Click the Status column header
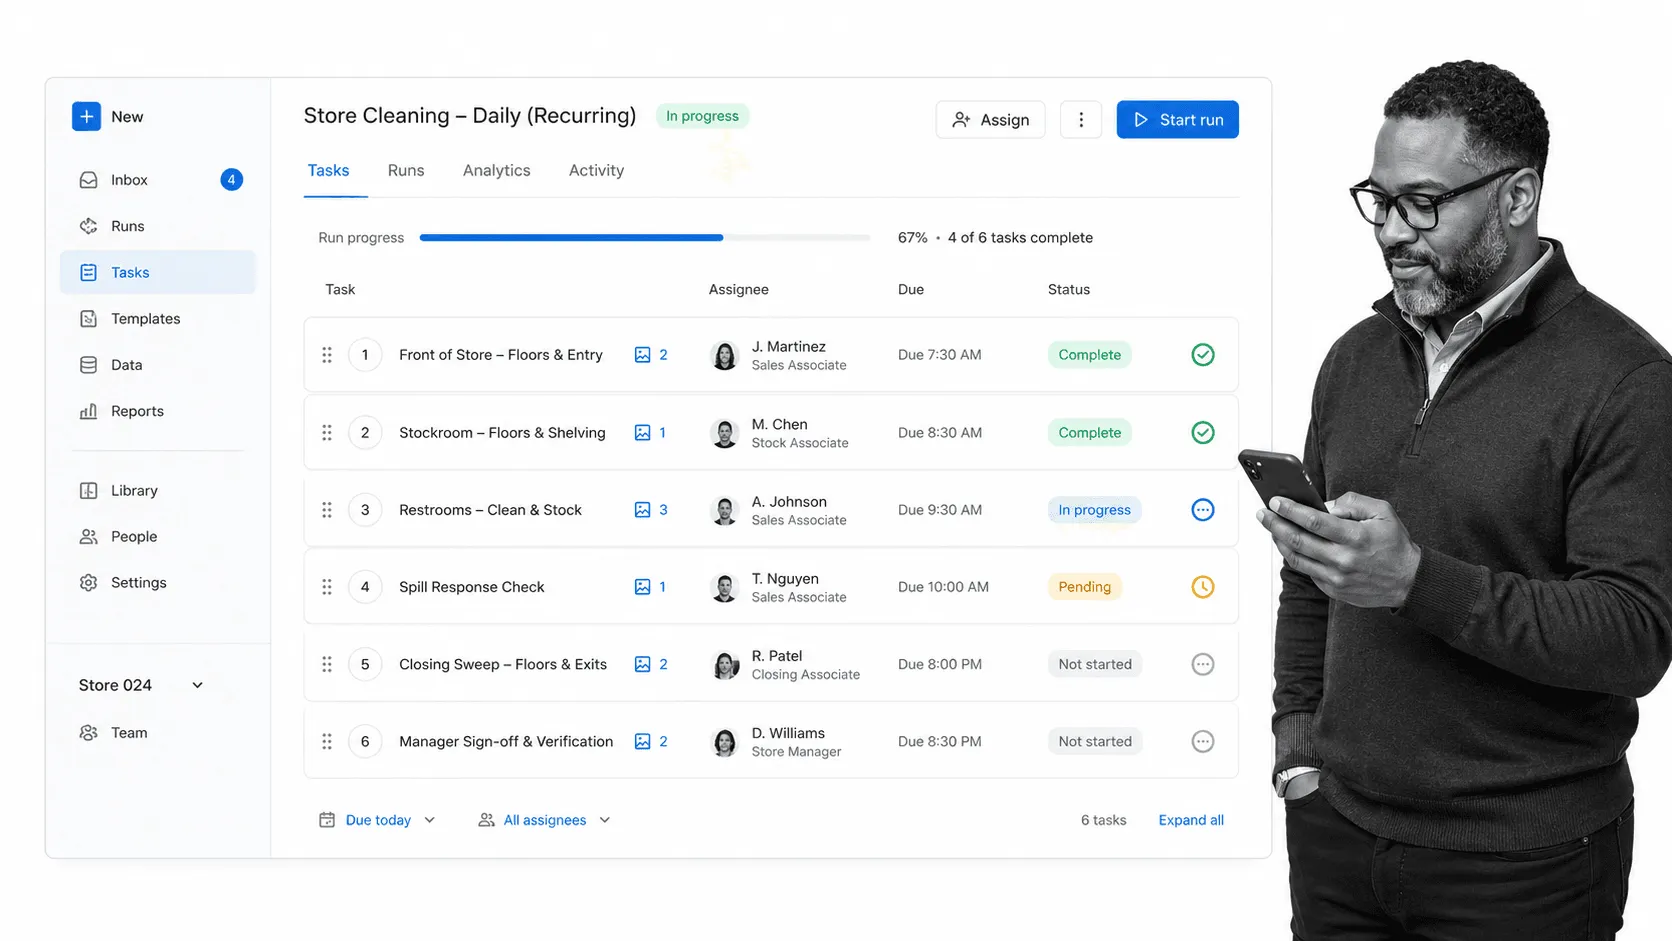 tap(1069, 289)
